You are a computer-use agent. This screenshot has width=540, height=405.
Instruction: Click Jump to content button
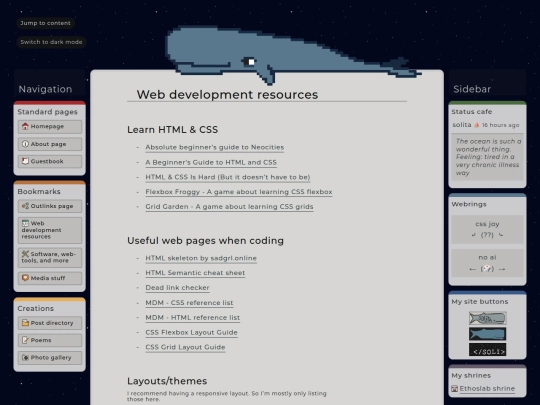45,23
